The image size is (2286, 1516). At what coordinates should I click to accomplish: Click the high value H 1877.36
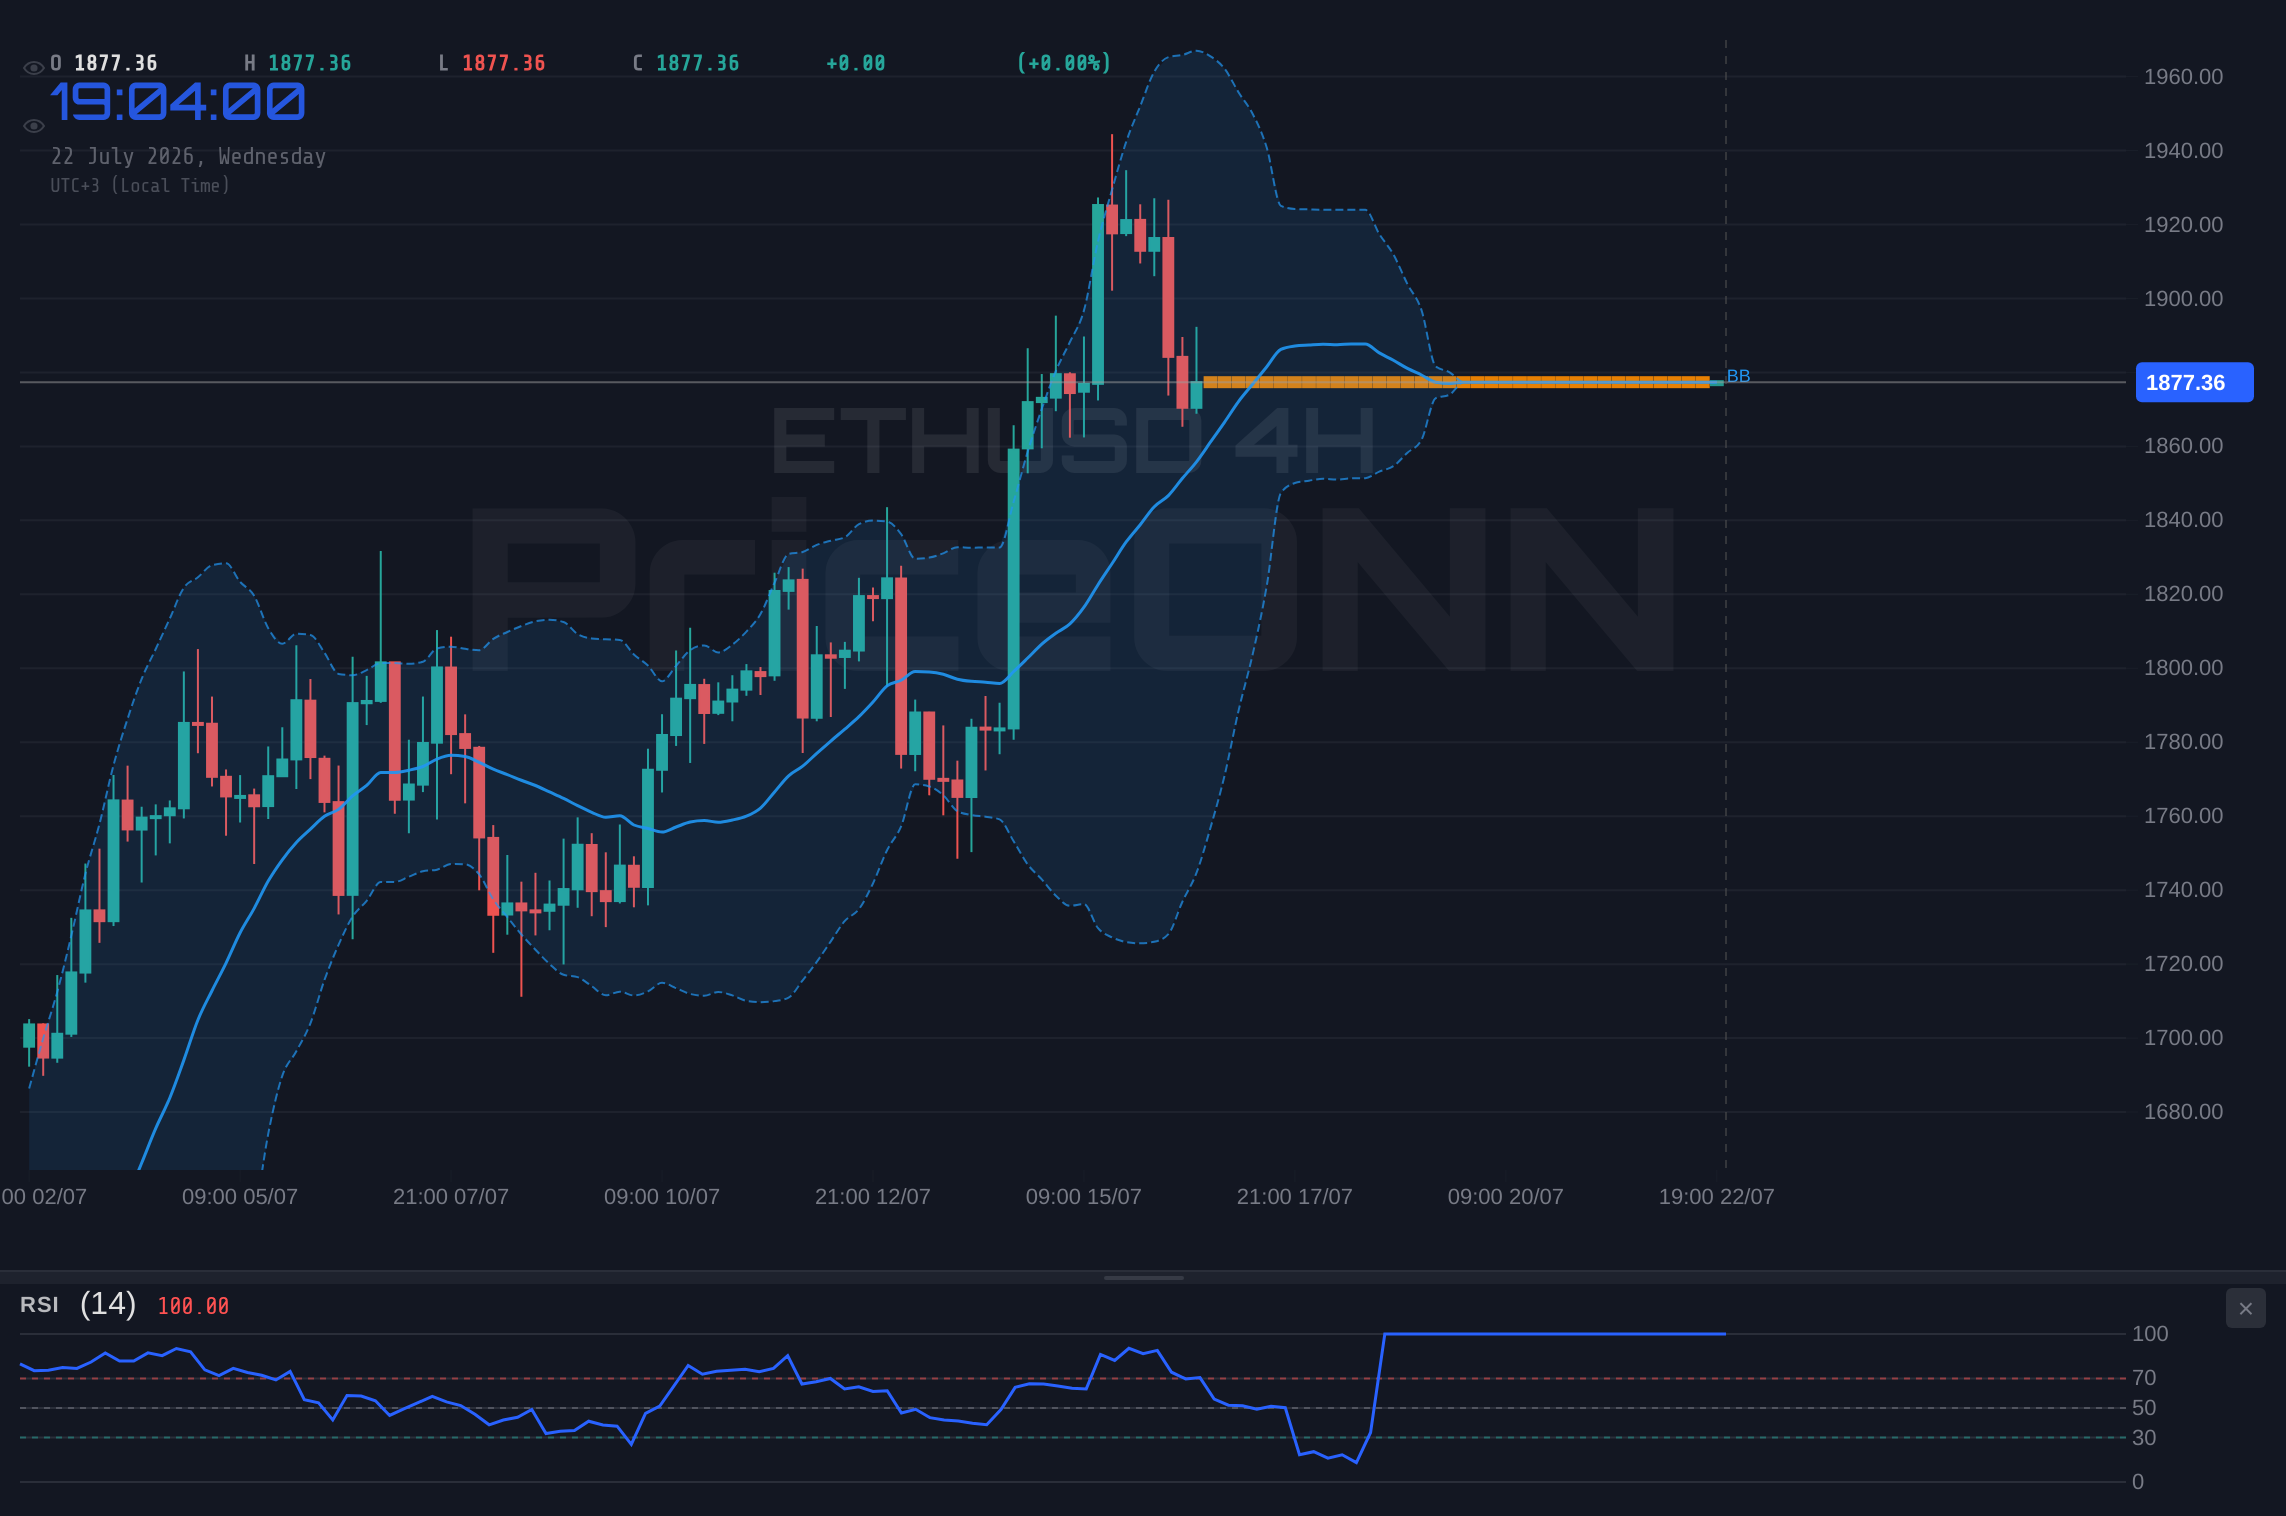[298, 63]
